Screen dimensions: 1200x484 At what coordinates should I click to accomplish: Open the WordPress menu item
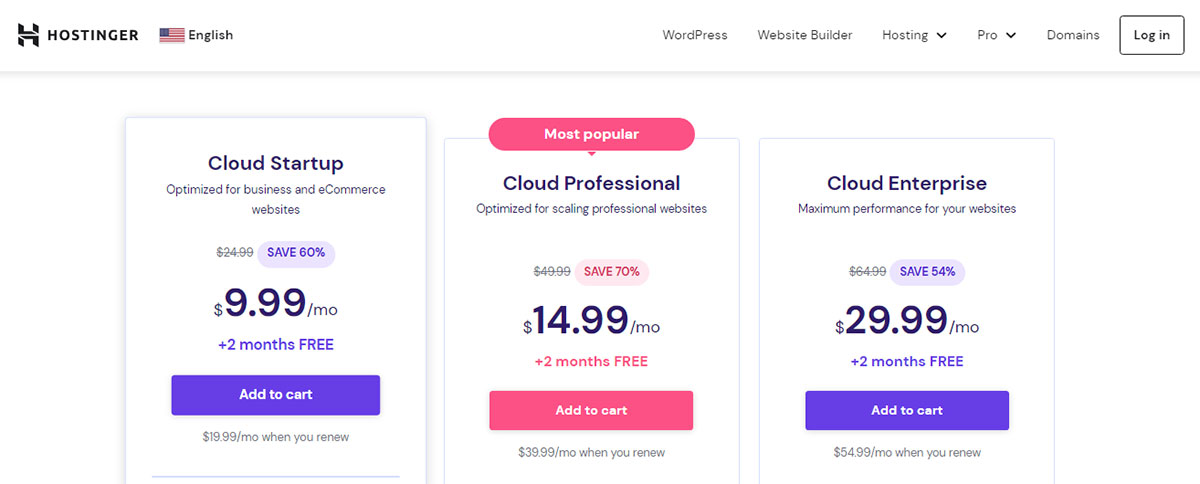[x=695, y=35]
